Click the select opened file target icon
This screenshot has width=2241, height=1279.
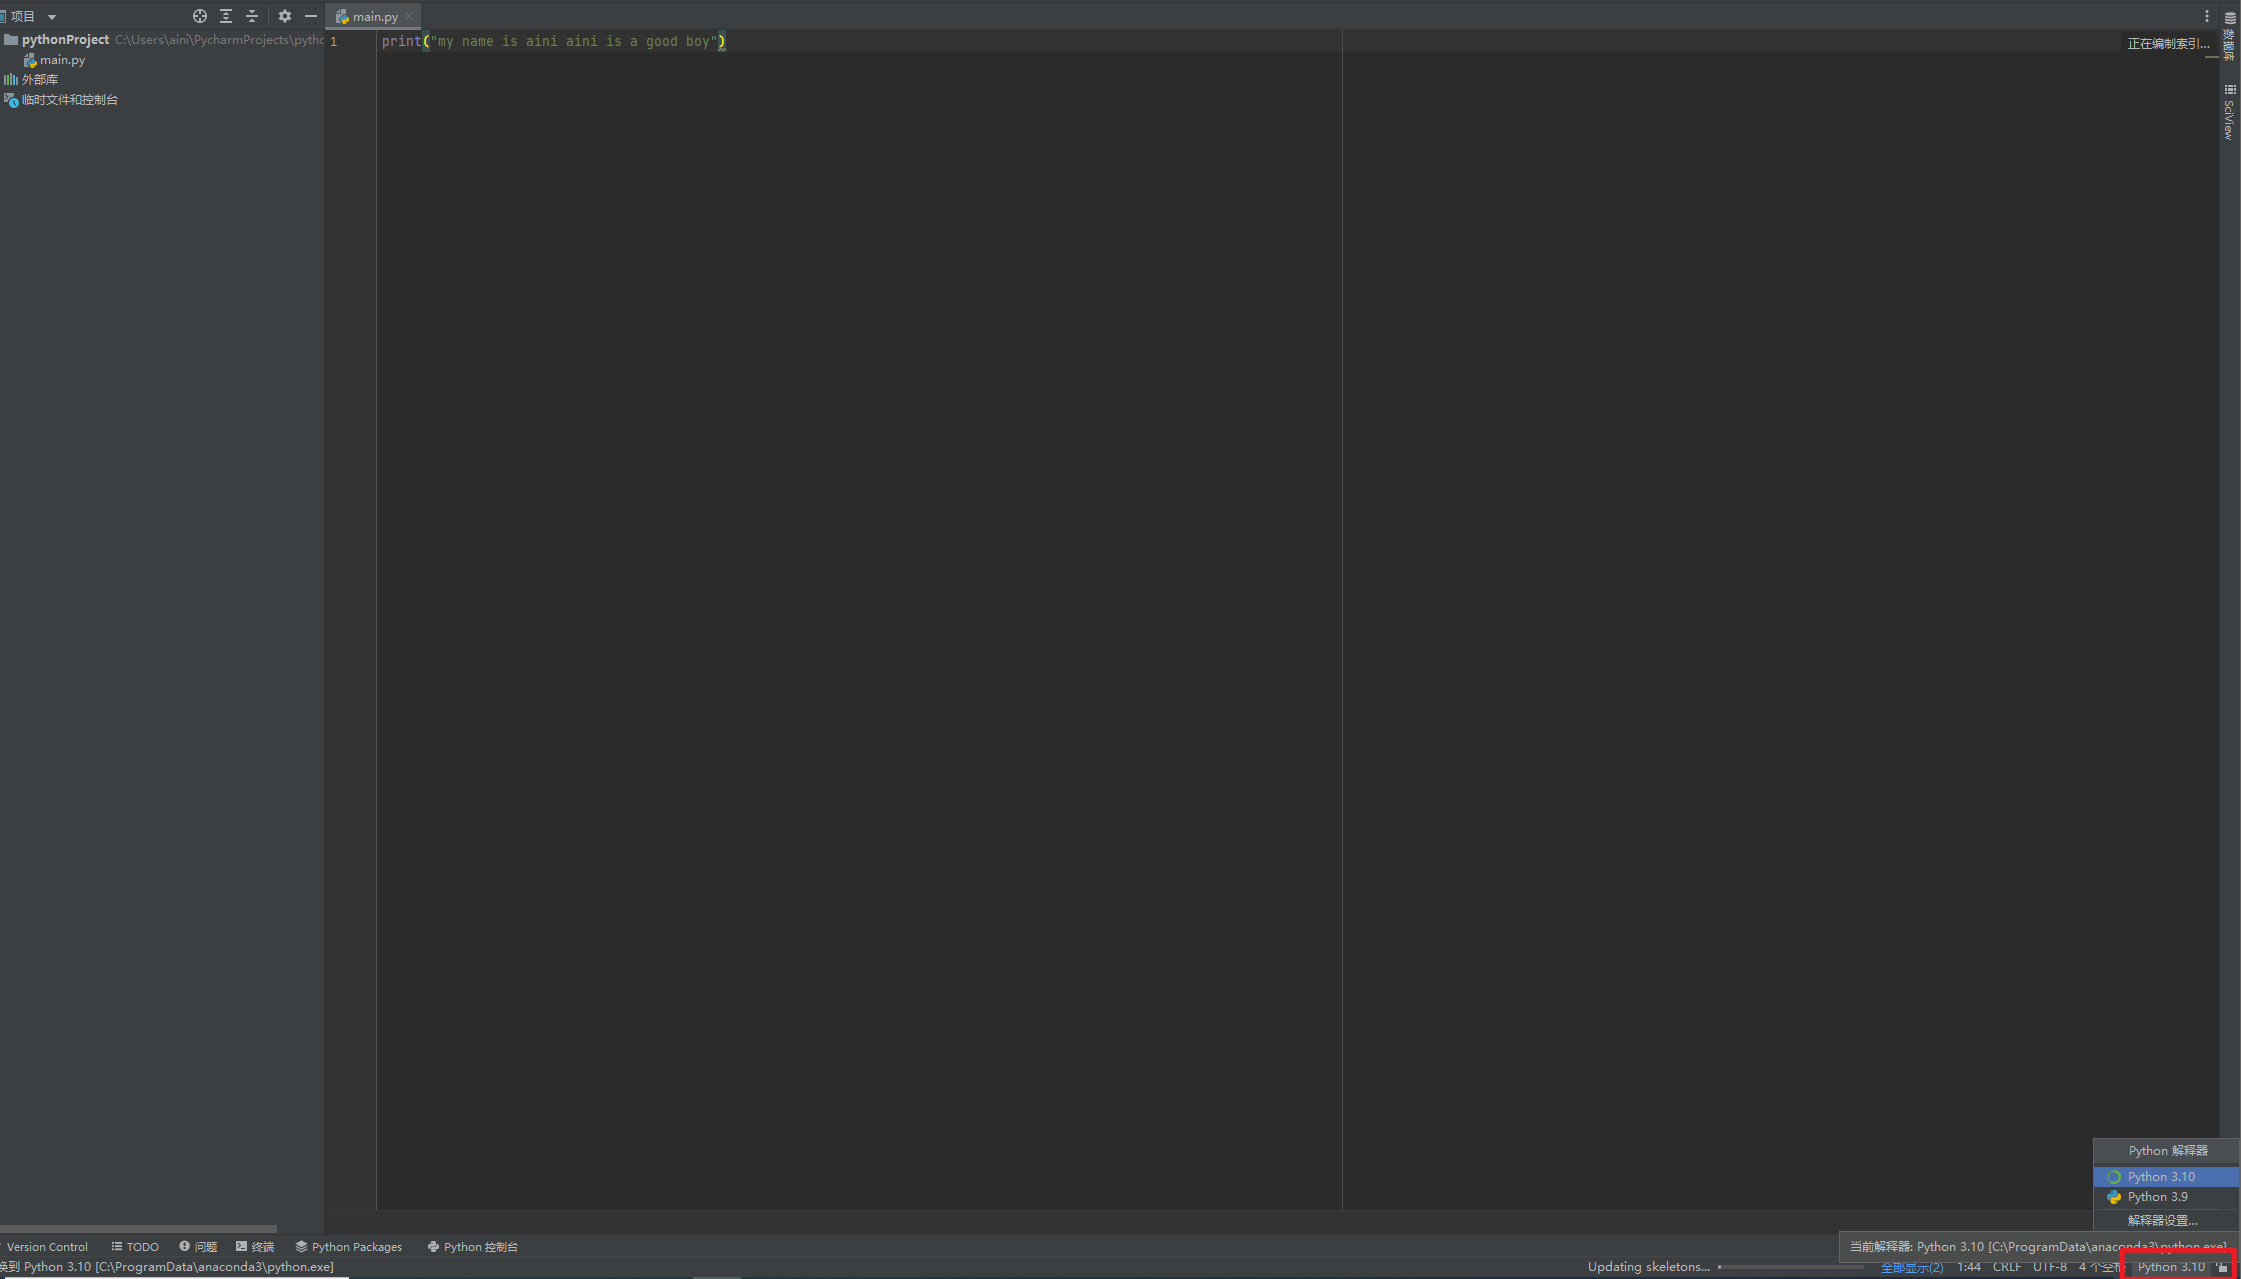200,16
